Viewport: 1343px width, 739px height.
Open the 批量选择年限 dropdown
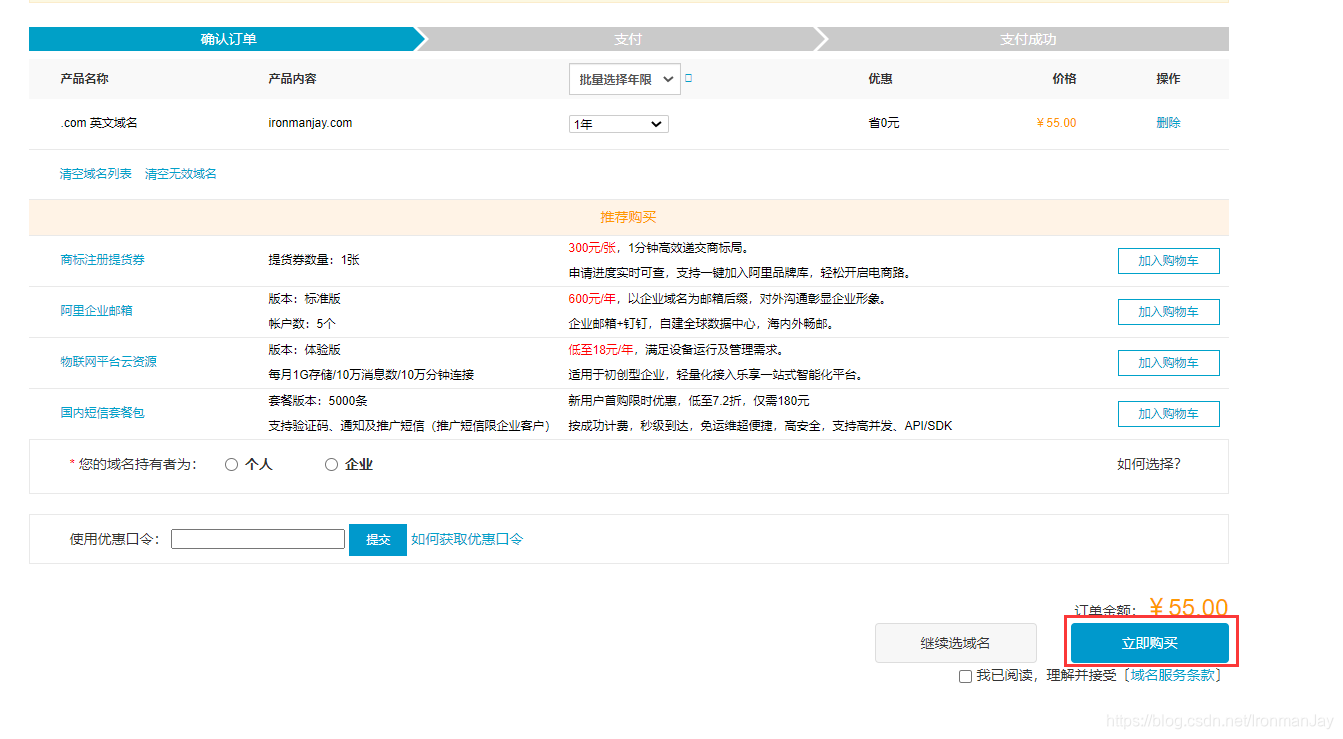coord(625,79)
